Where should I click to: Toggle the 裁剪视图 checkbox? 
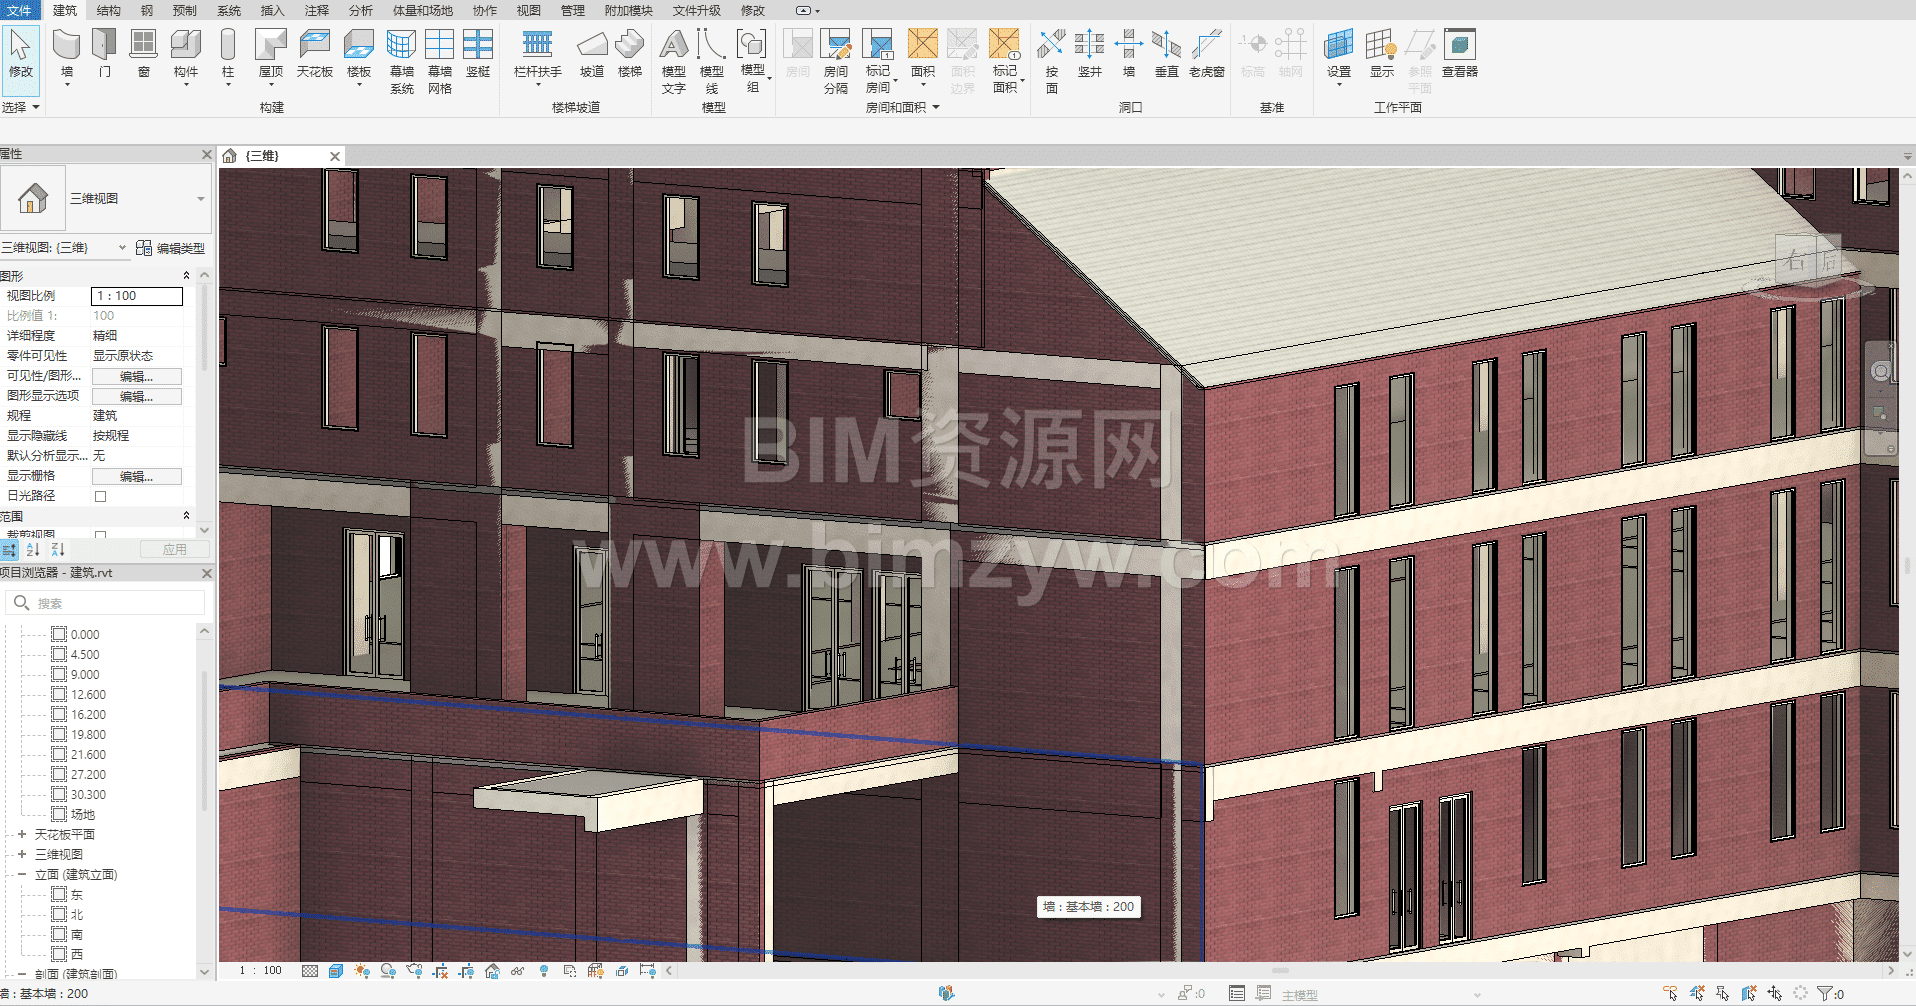(x=100, y=535)
